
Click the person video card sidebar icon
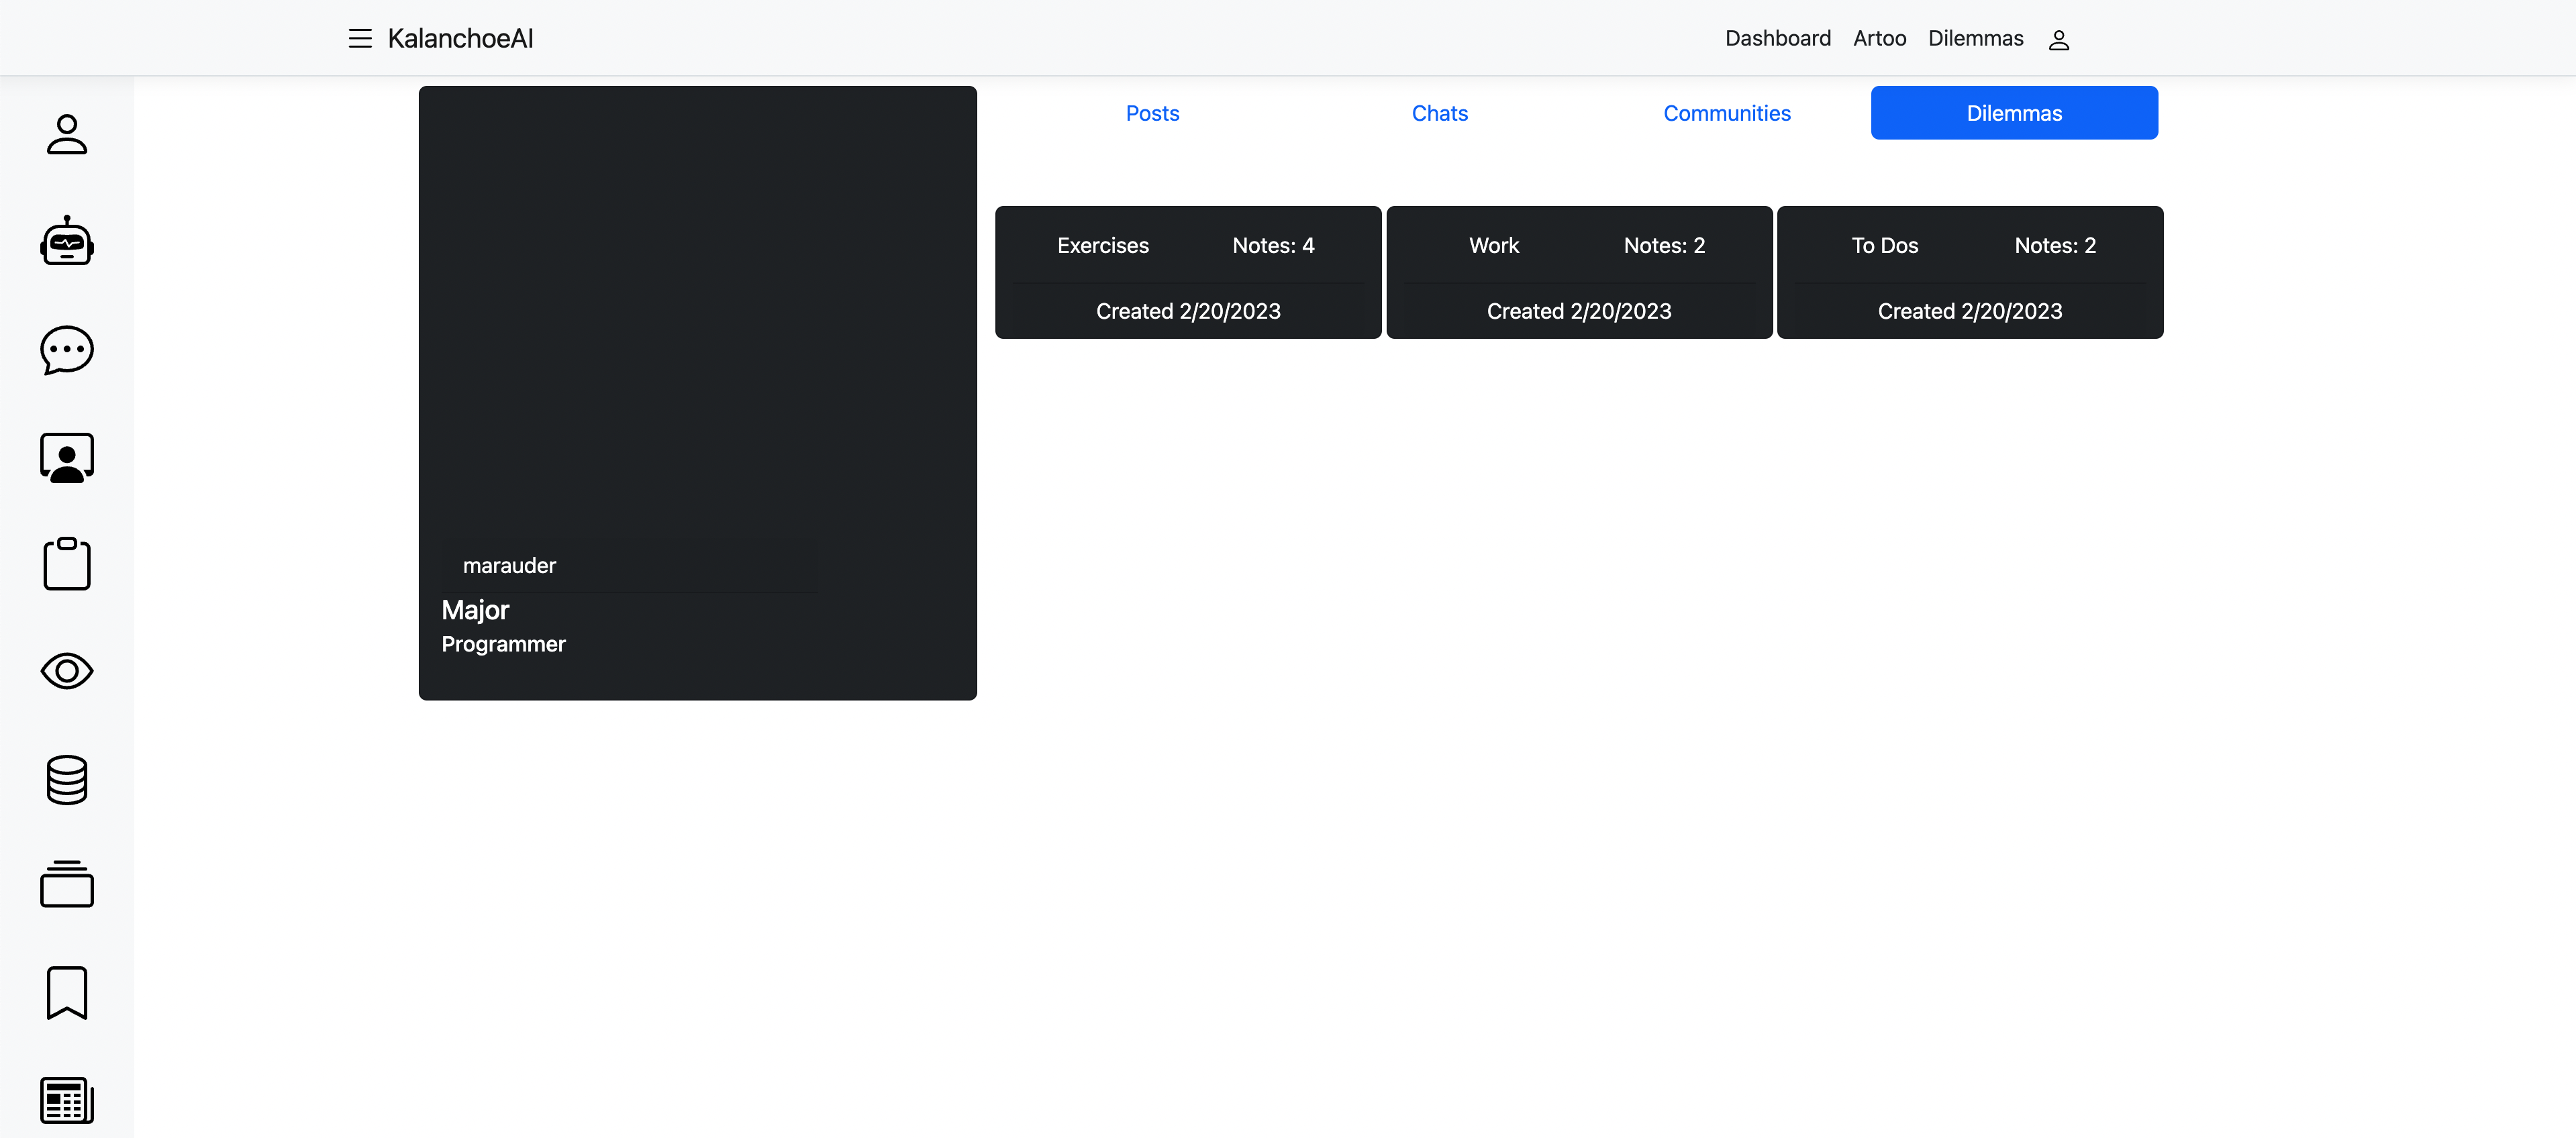pos(67,458)
